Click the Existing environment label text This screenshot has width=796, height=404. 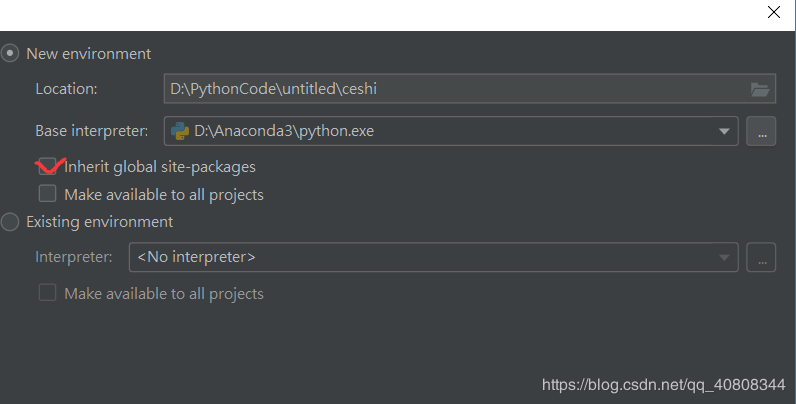(x=100, y=222)
